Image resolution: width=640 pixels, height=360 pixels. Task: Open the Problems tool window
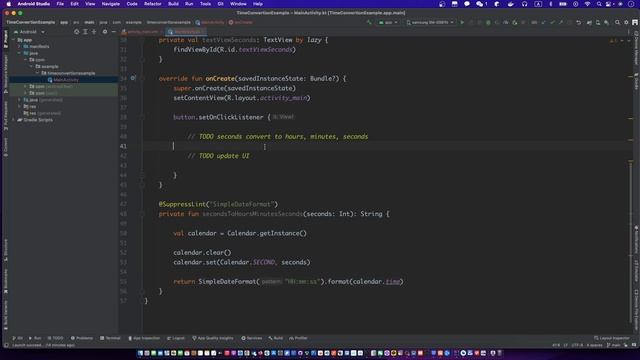pos(82,338)
